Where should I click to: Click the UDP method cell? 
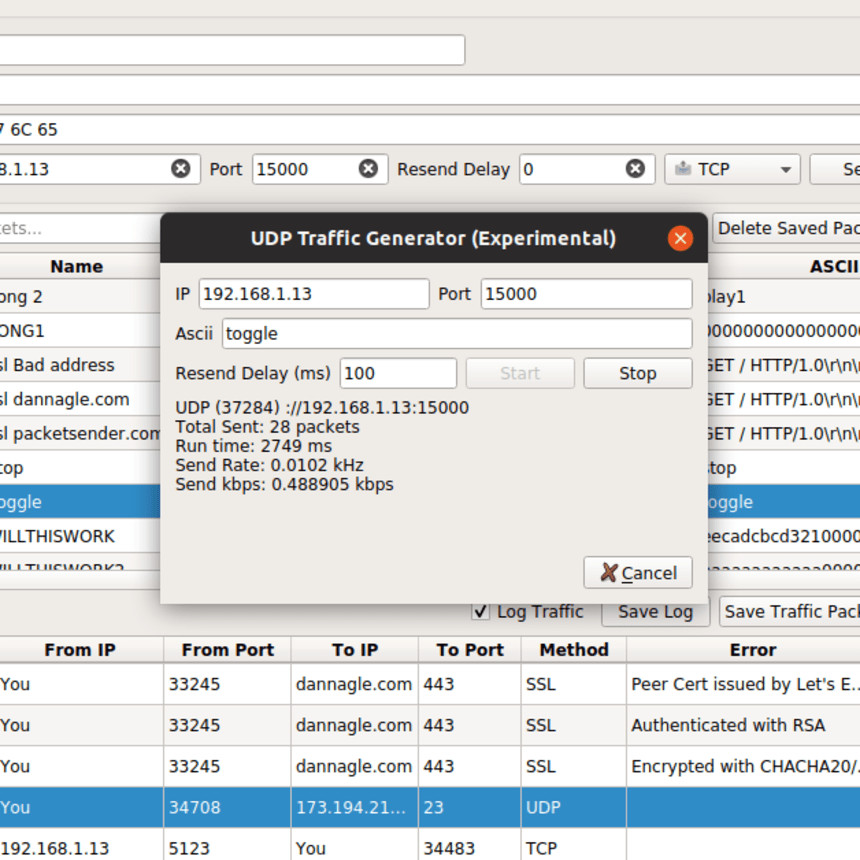click(574, 807)
